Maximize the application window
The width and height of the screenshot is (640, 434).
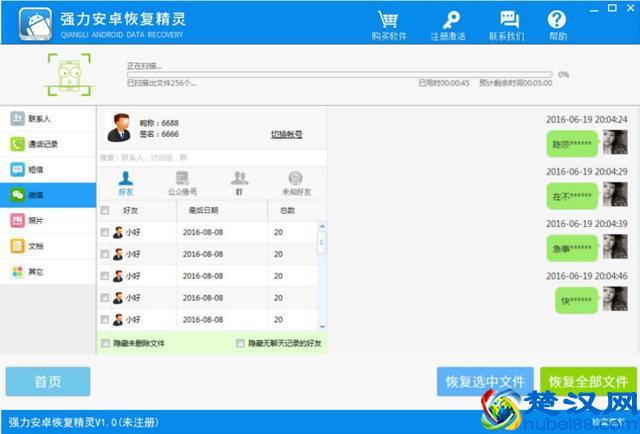[612, 8]
